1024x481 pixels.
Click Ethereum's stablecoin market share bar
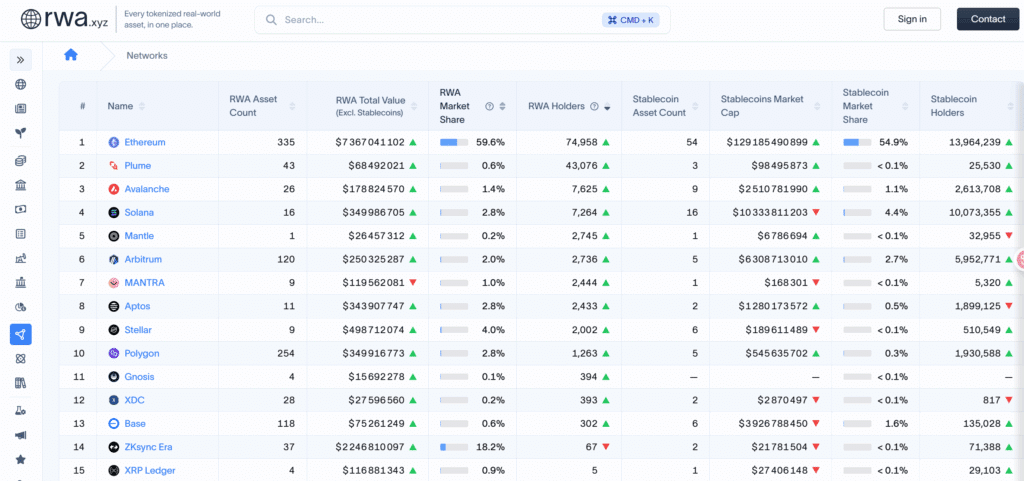click(x=857, y=142)
